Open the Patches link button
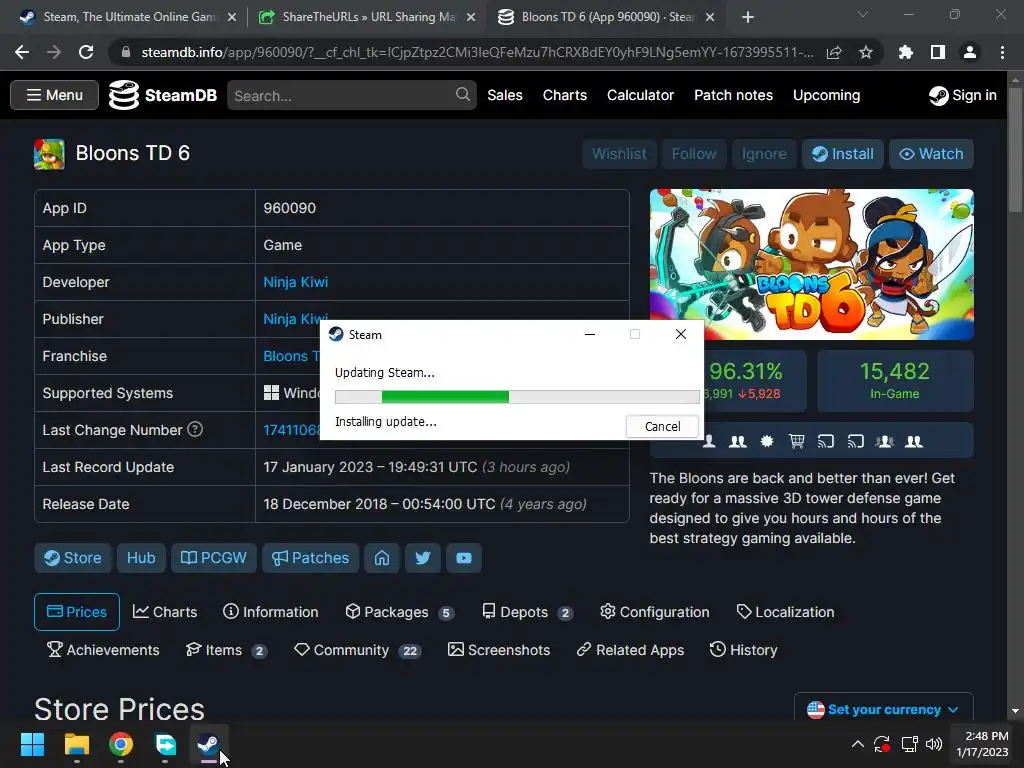Viewport: 1024px width, 768px height. [x=310, y=558]
